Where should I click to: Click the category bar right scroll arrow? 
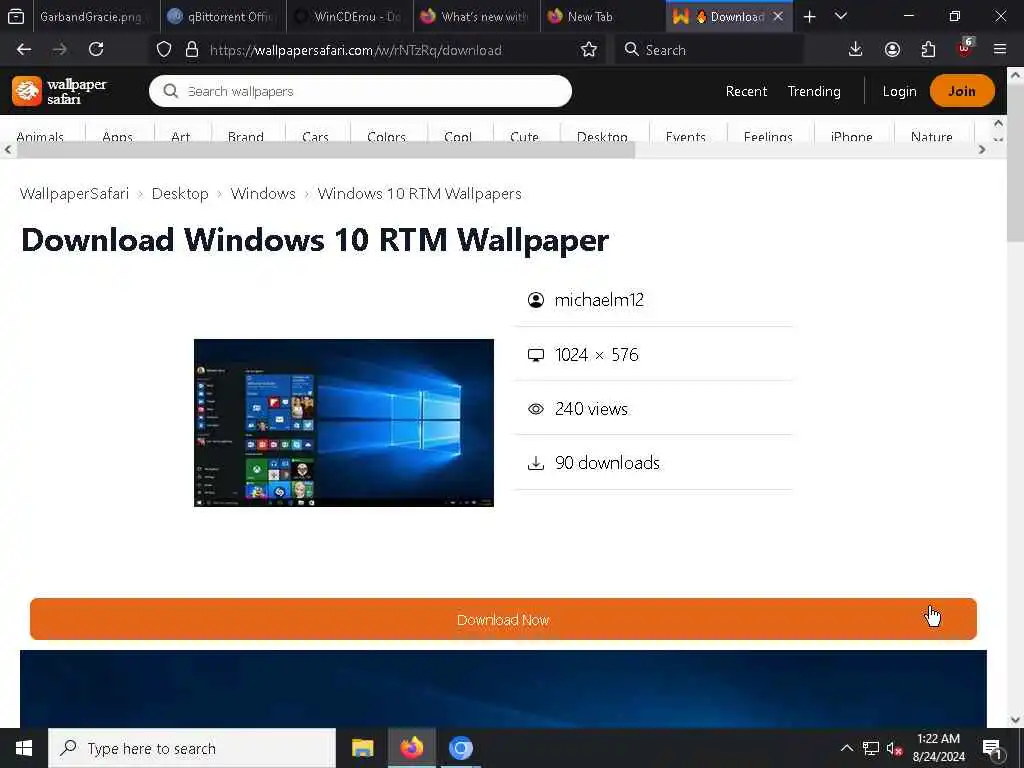(x=982, y=150)
